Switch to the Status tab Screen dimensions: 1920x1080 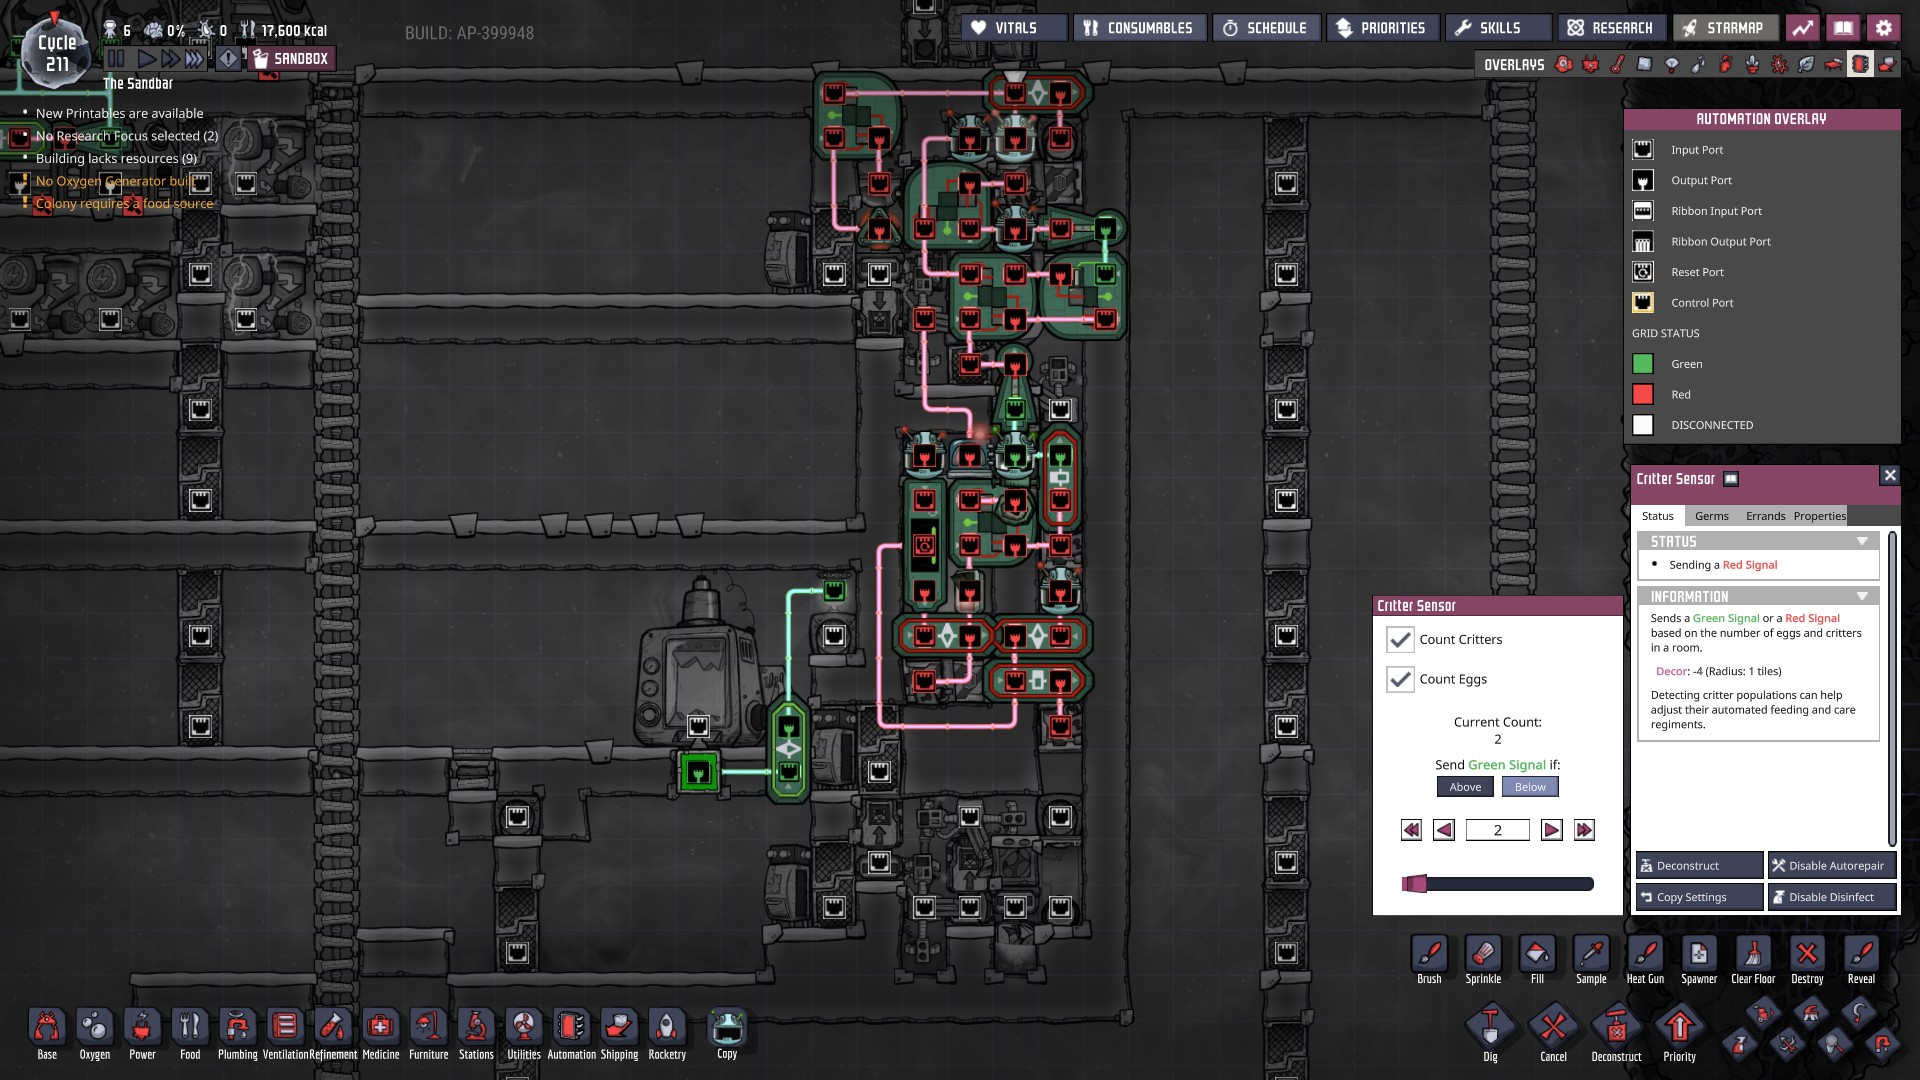click(x=1658, y=516)
